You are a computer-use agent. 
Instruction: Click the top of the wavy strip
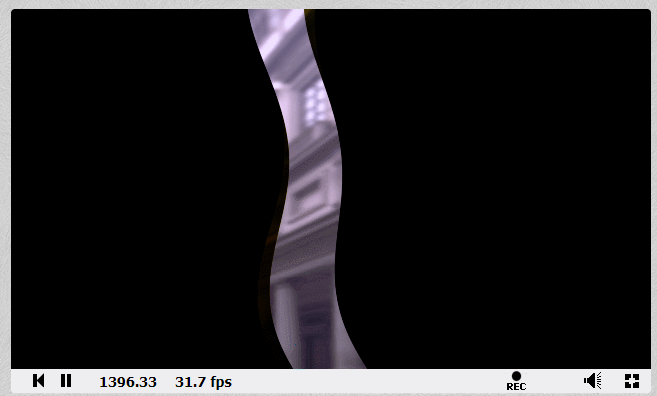[277, 19]
